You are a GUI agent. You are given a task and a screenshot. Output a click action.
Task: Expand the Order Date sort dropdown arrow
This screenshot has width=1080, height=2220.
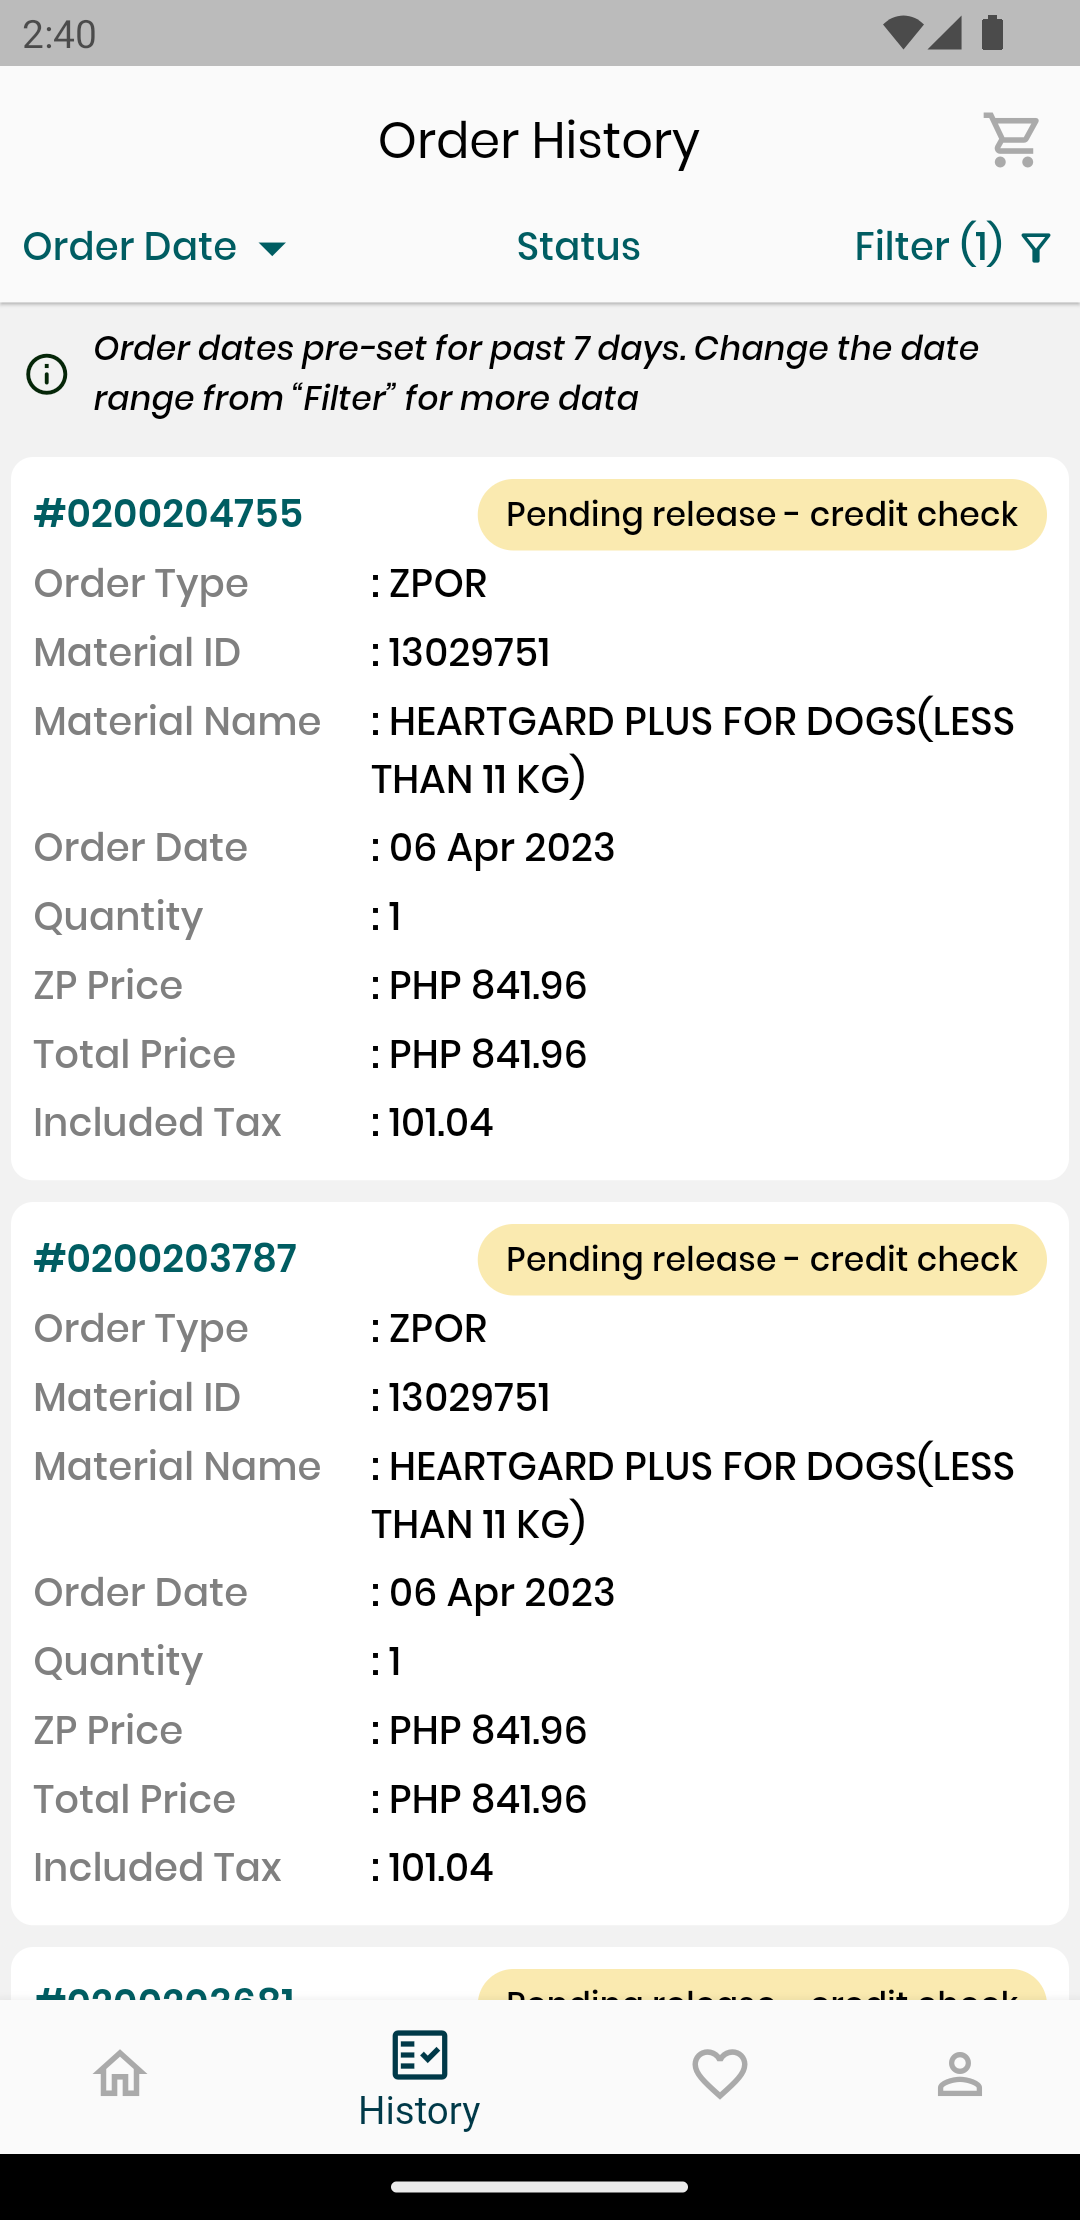click(x=272, y=248)
